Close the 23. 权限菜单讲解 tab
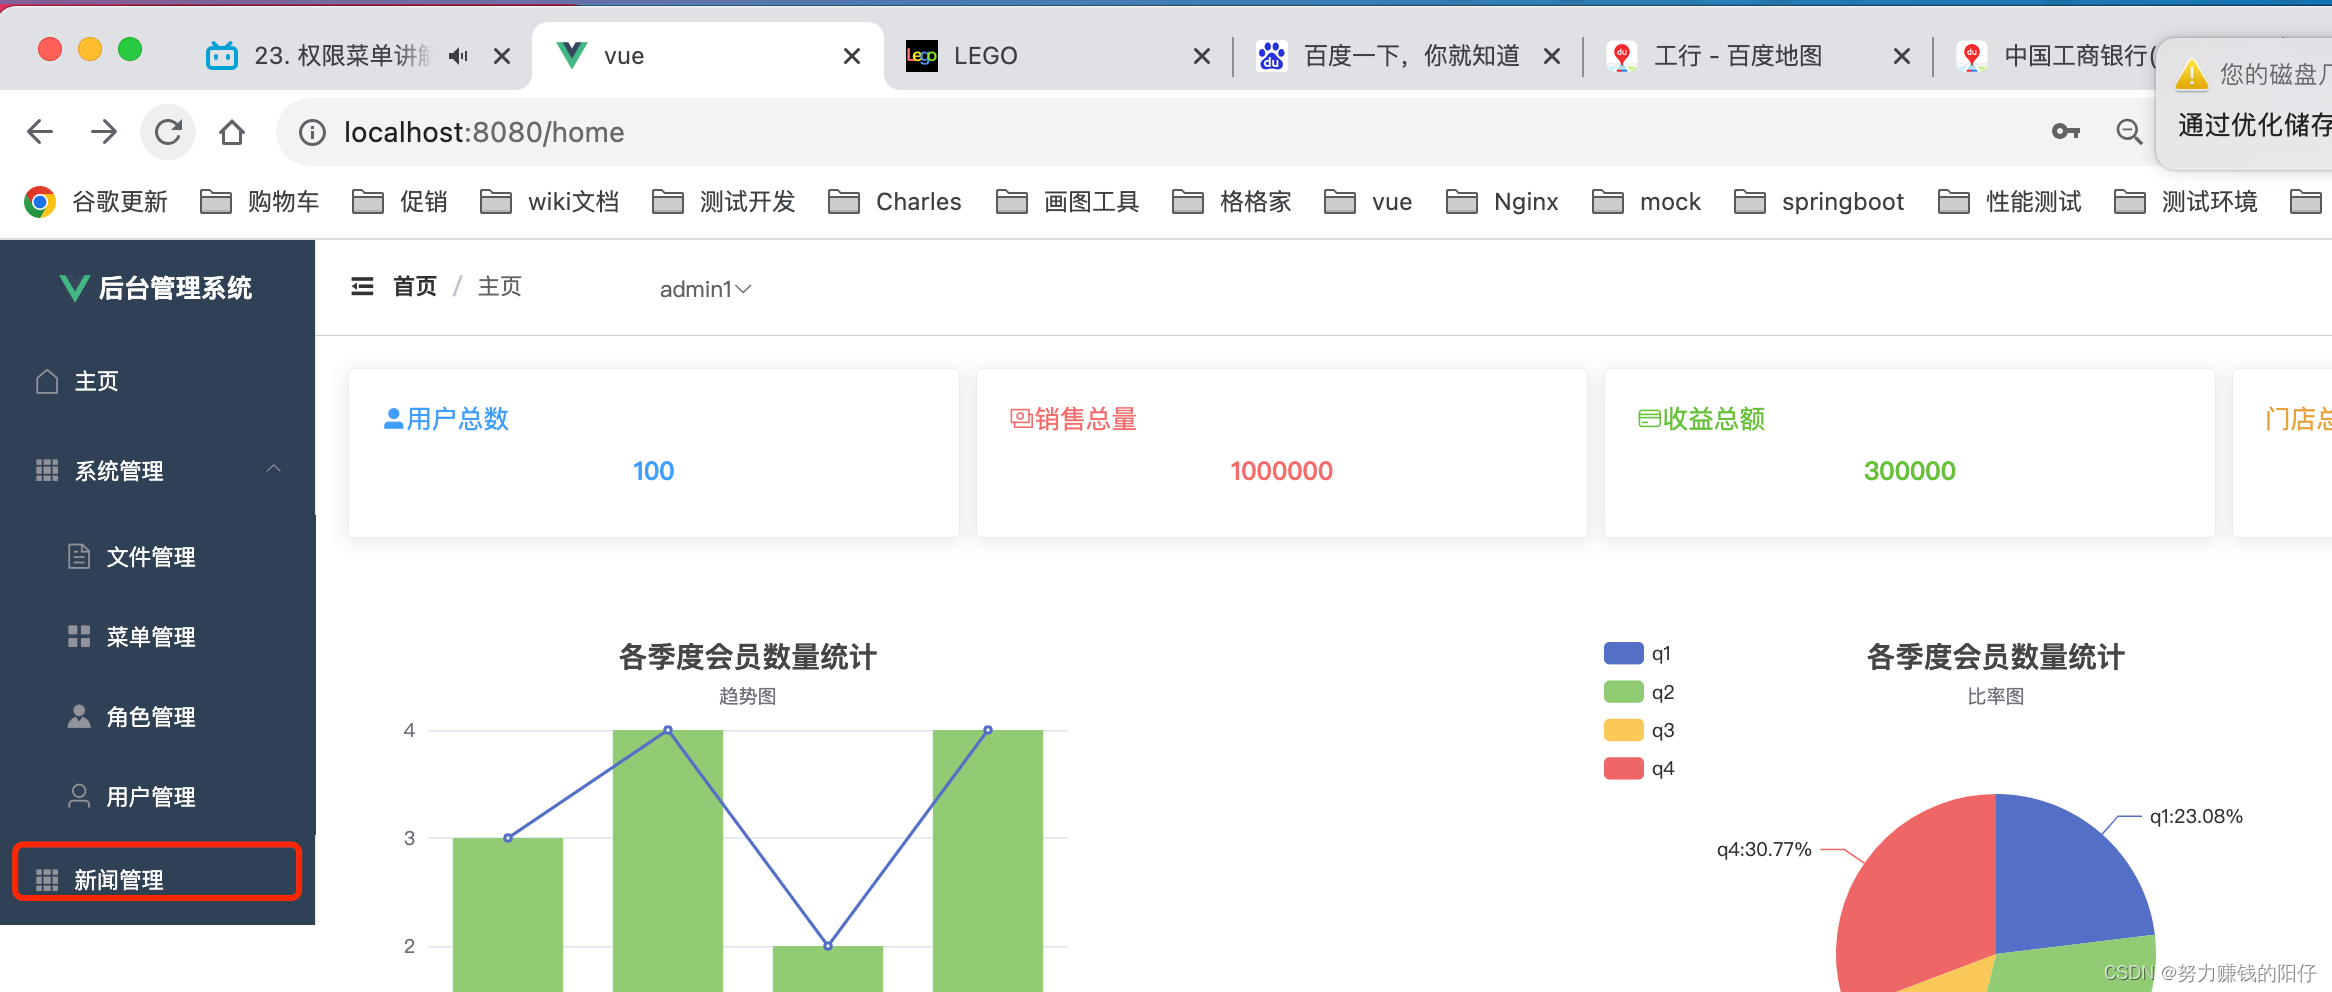Image resolution: width=2332 pixels, height=992 pixels. [502, 56]
